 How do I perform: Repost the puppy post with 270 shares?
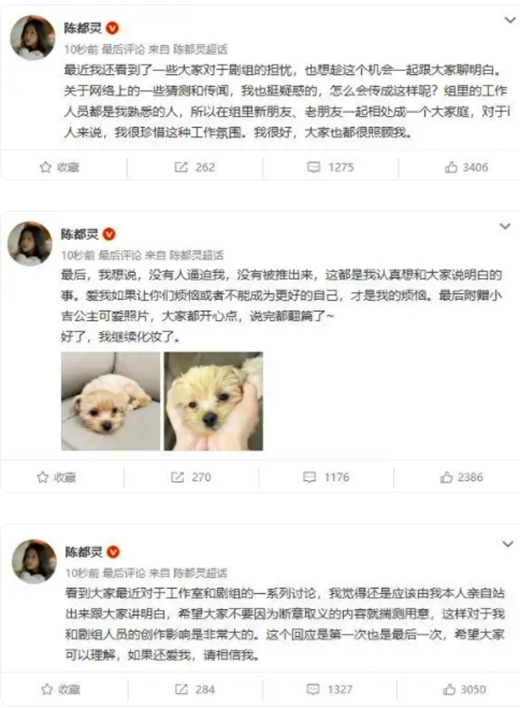tap(190, 477)
